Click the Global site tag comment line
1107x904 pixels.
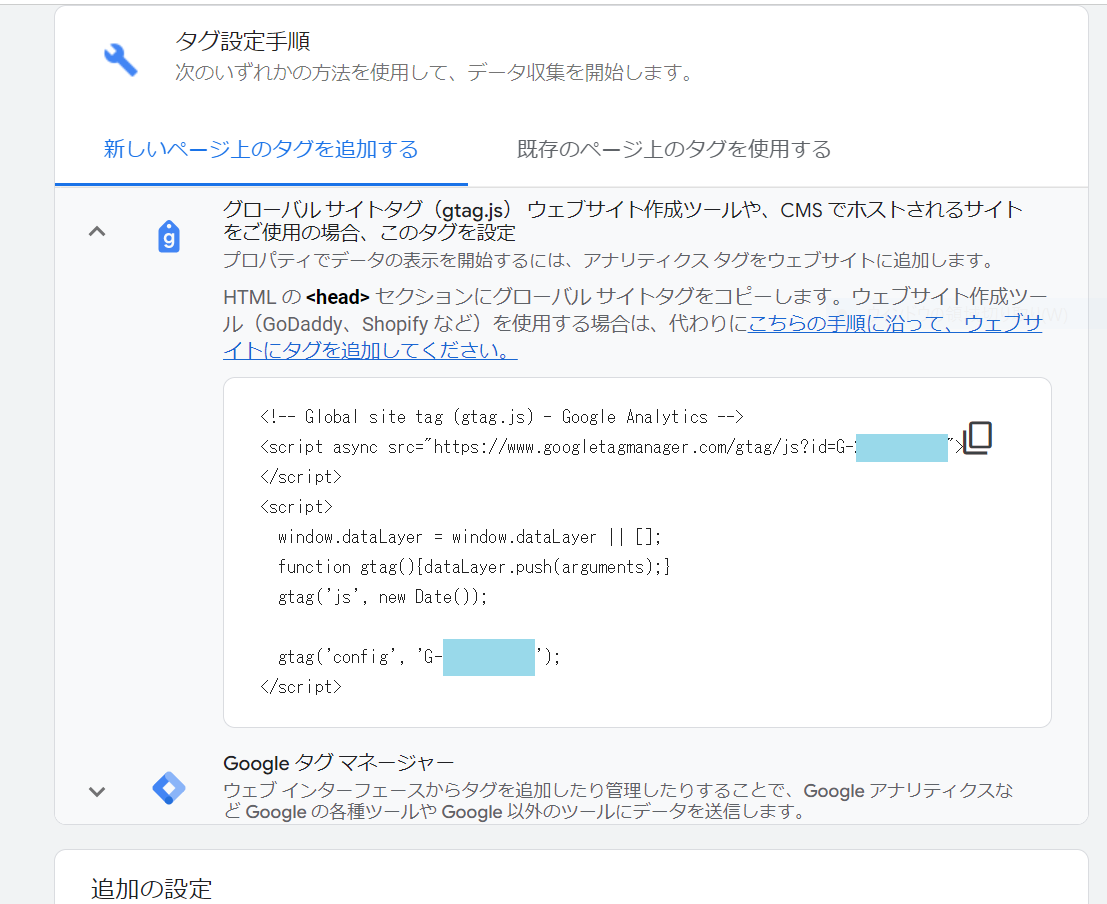click(501, 417)
